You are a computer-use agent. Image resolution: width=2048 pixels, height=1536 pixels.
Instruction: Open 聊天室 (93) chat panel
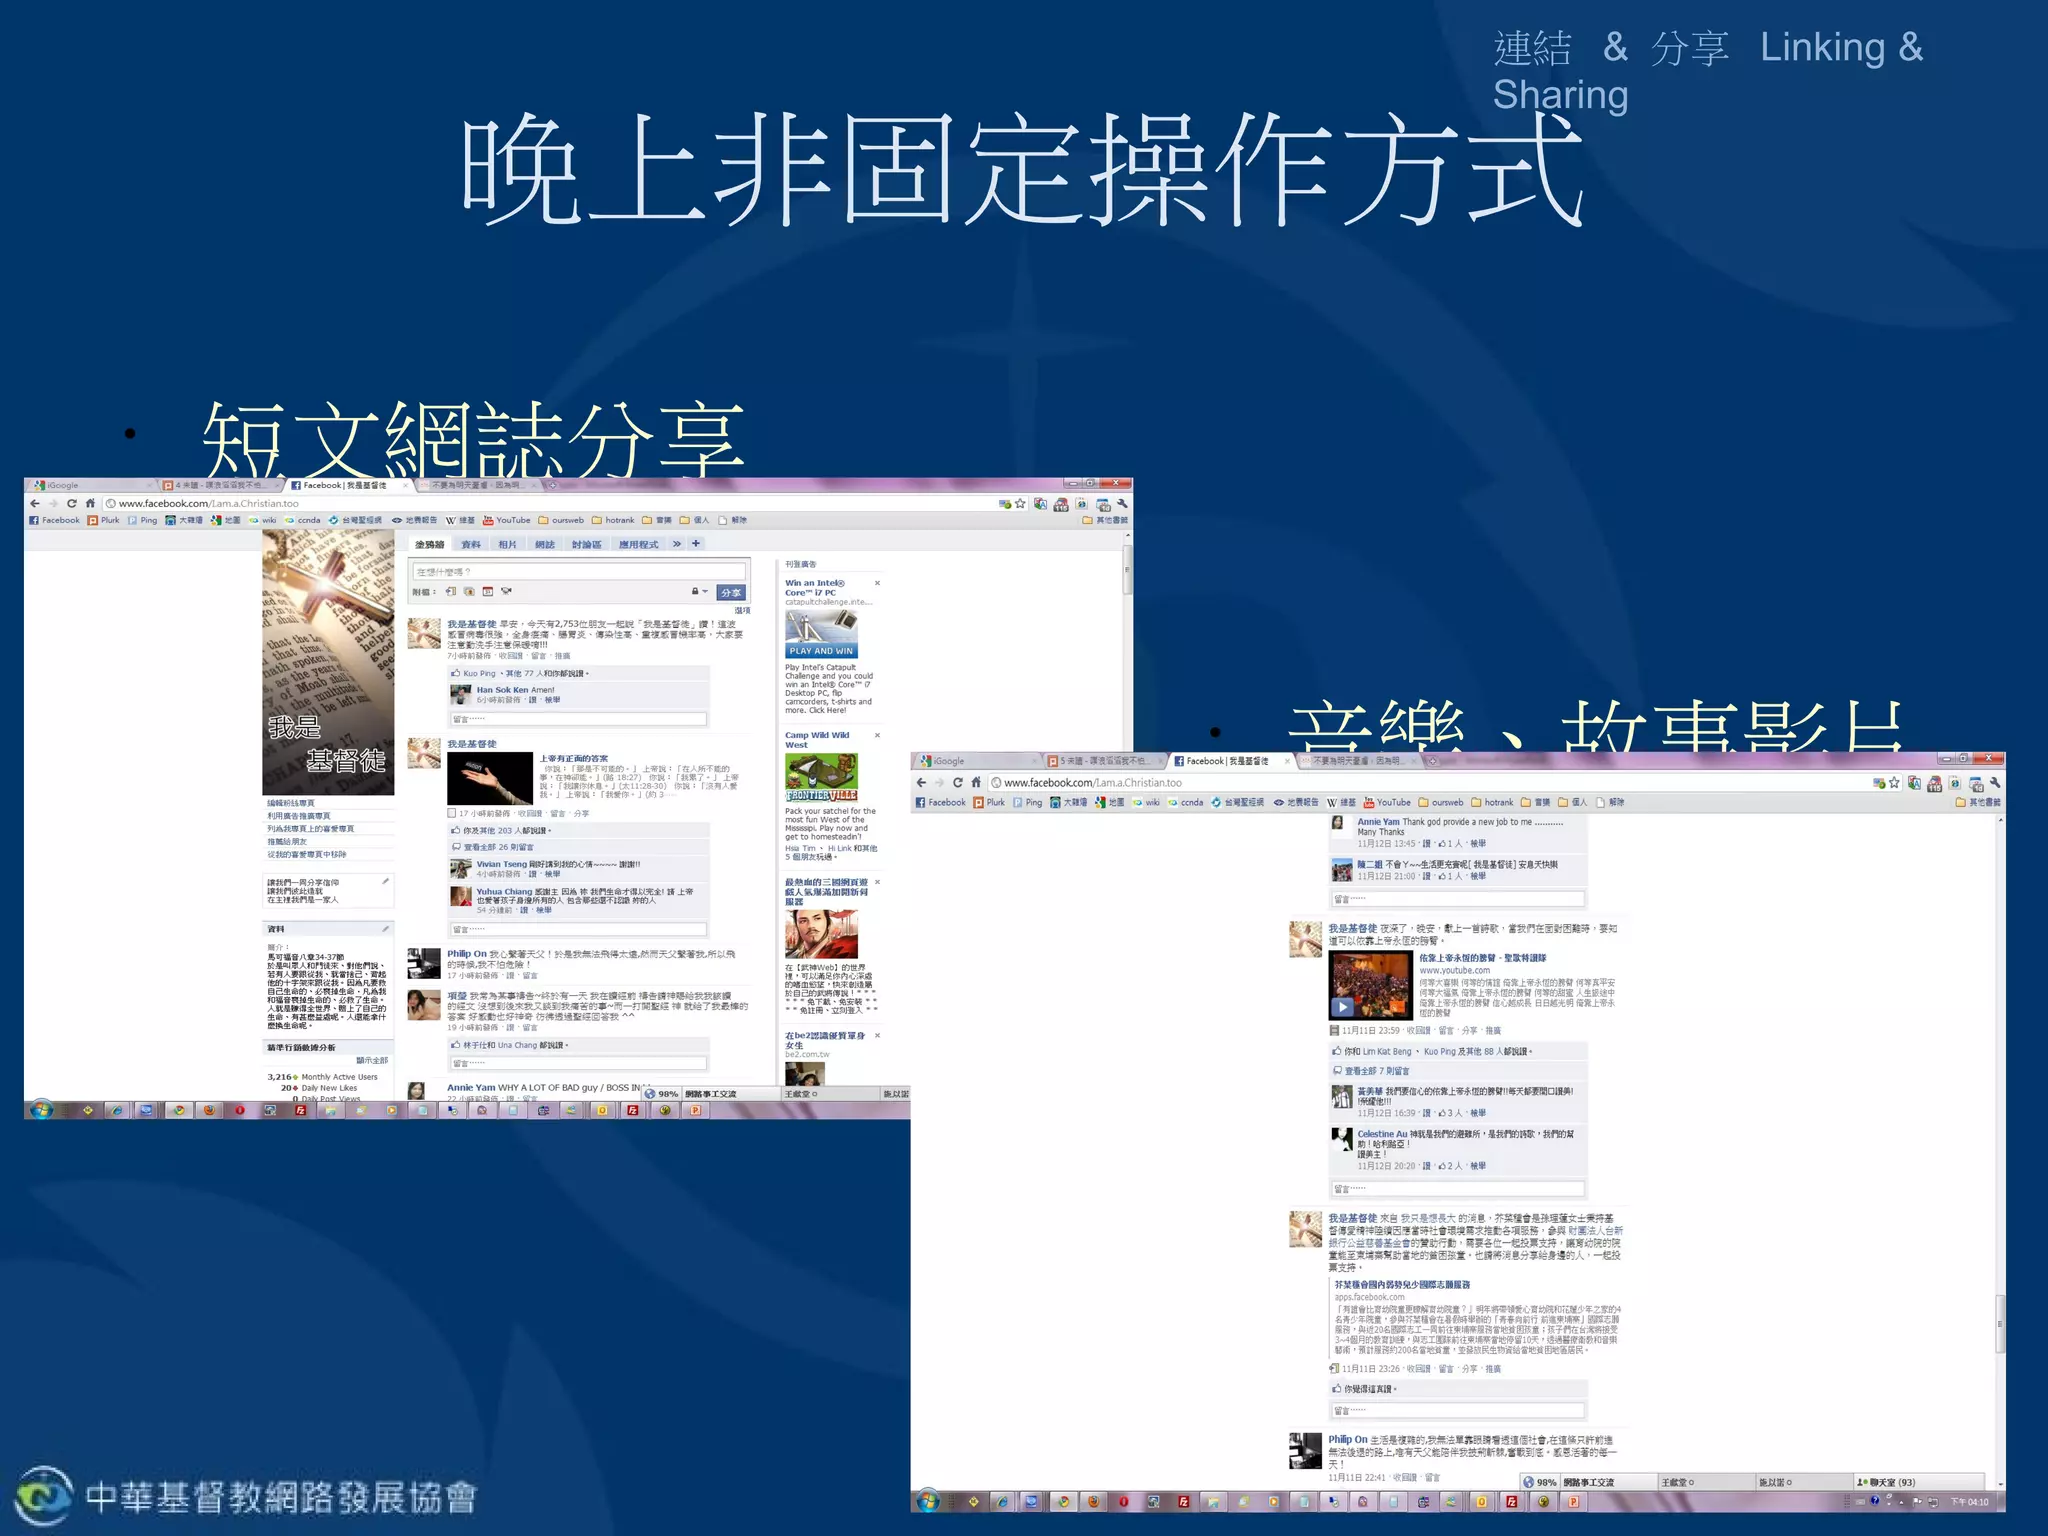1919,1482
